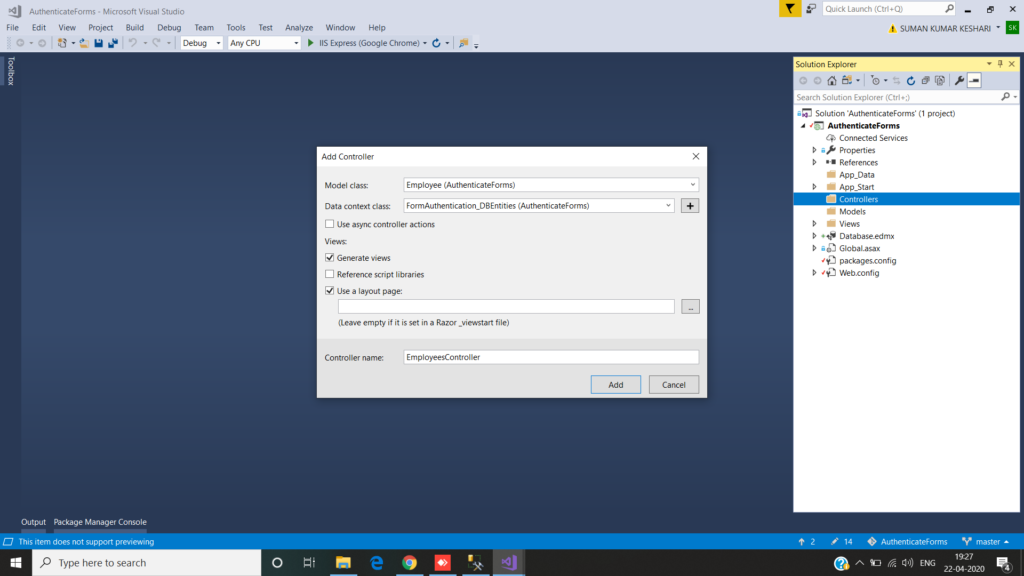Click the Send Feedback icon
This screenshot has height=576, width=1024.
(810, 8)
